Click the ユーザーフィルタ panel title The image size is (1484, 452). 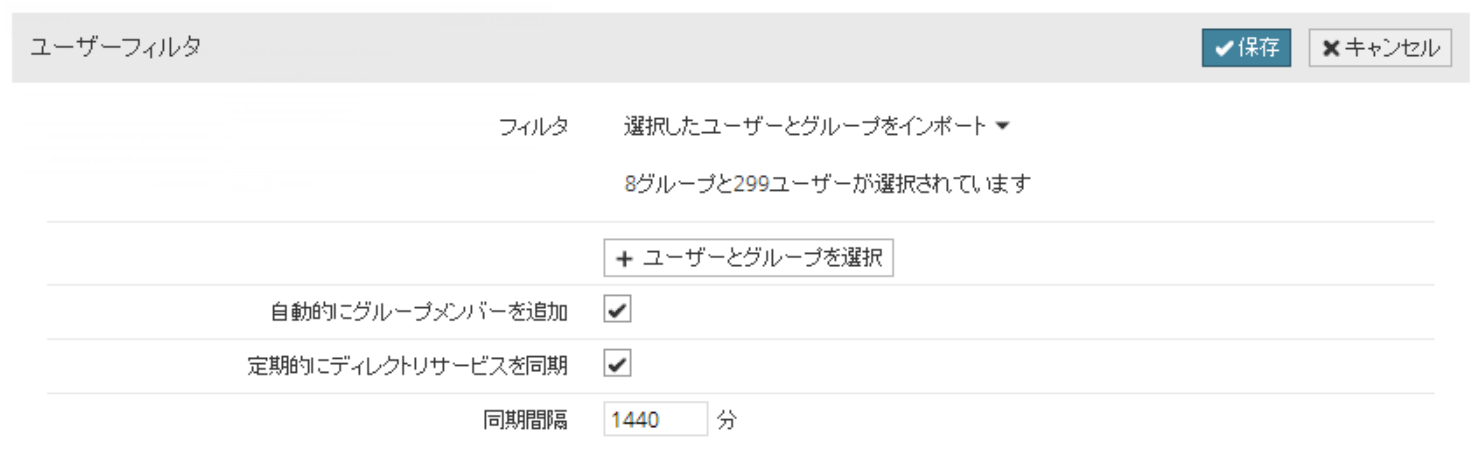click(116, 47)
